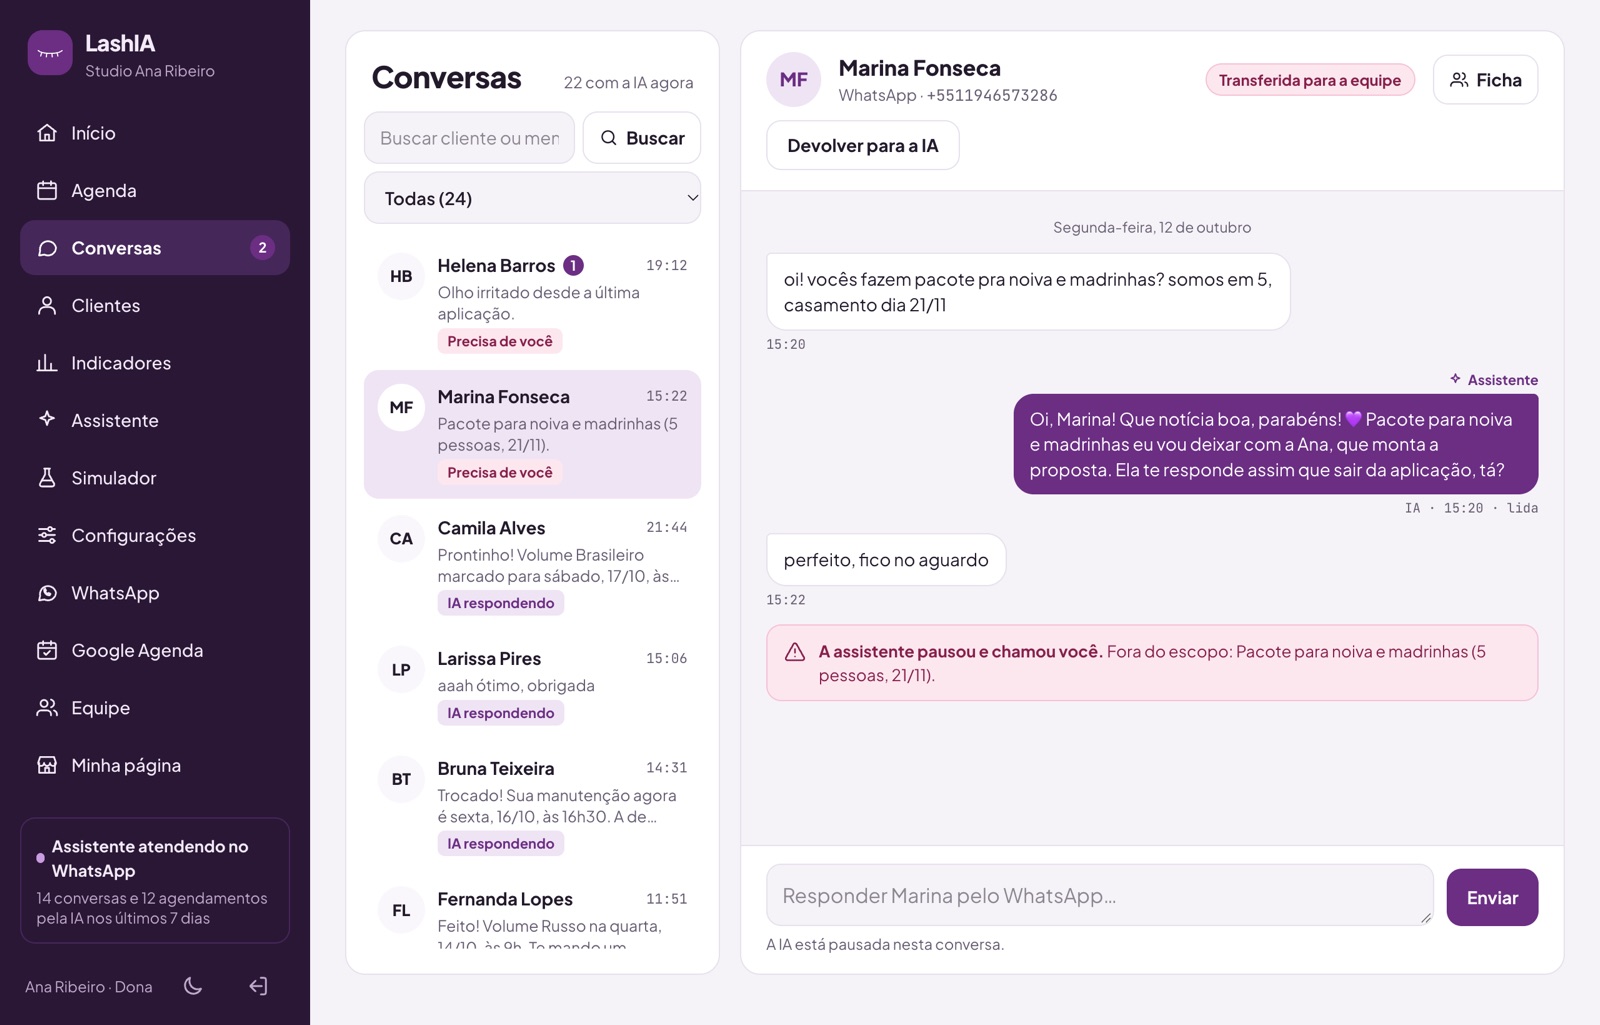Click message 'perfeito, fico no aguardo'
The height and width of the screenshot is (1025, 1600).
pyautogui.click(x=886, y=560)
